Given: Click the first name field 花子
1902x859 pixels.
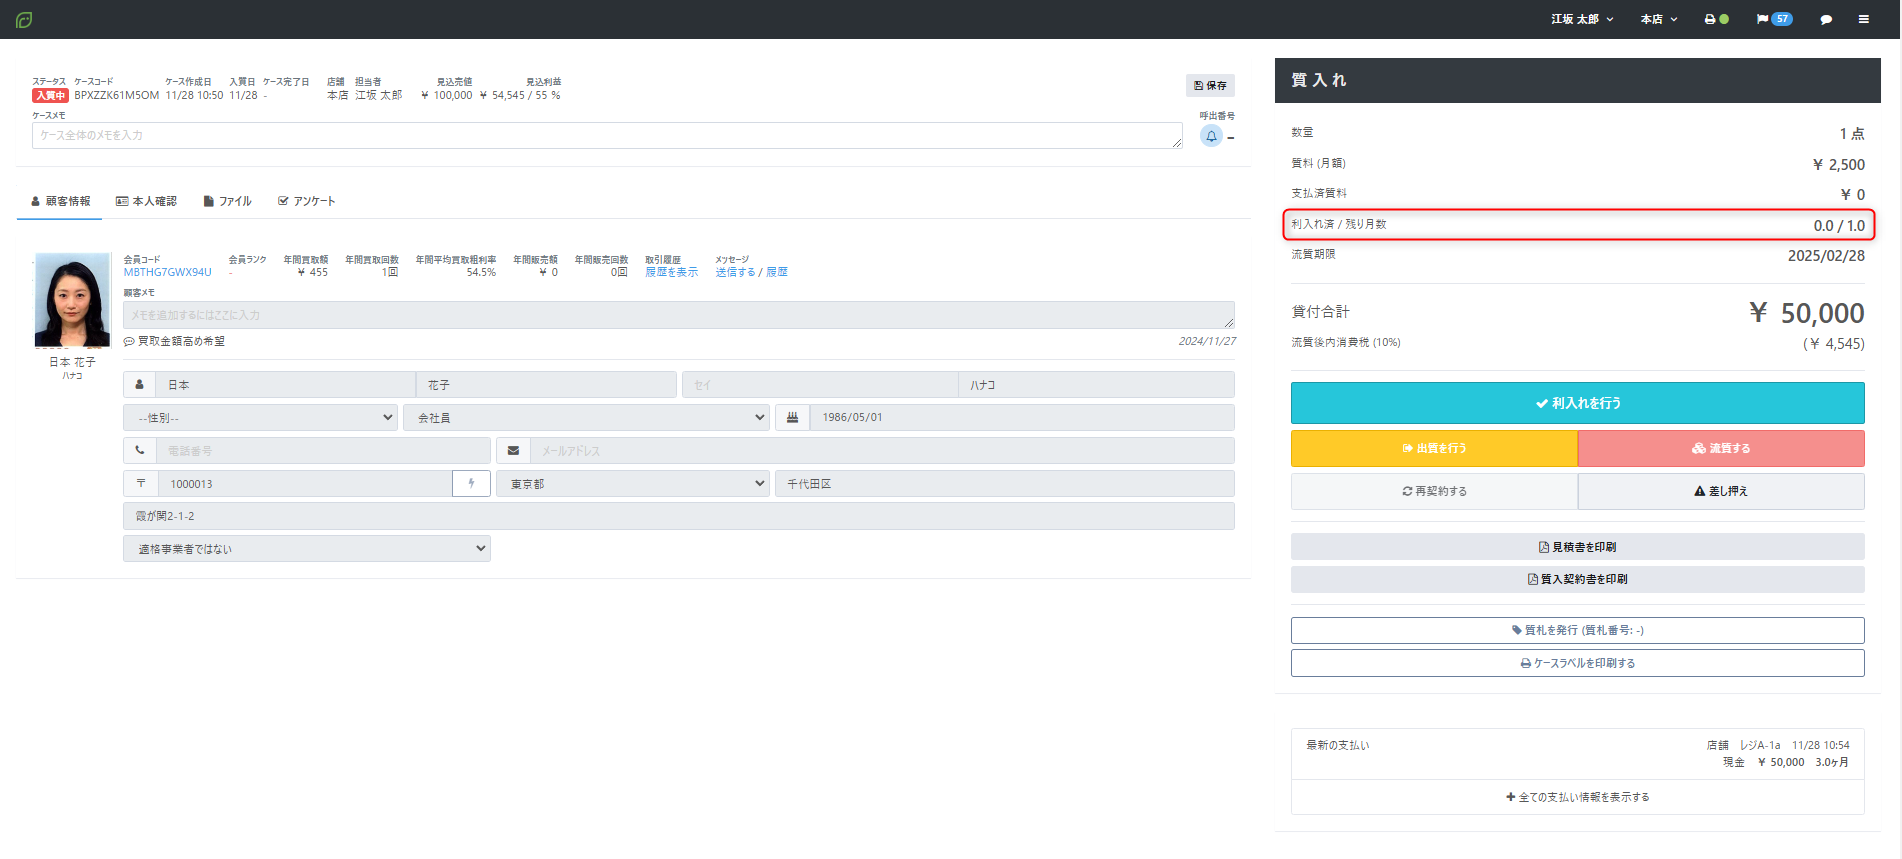Looking at the screenshot, I should pyautogui.click(x=546, y=385).
